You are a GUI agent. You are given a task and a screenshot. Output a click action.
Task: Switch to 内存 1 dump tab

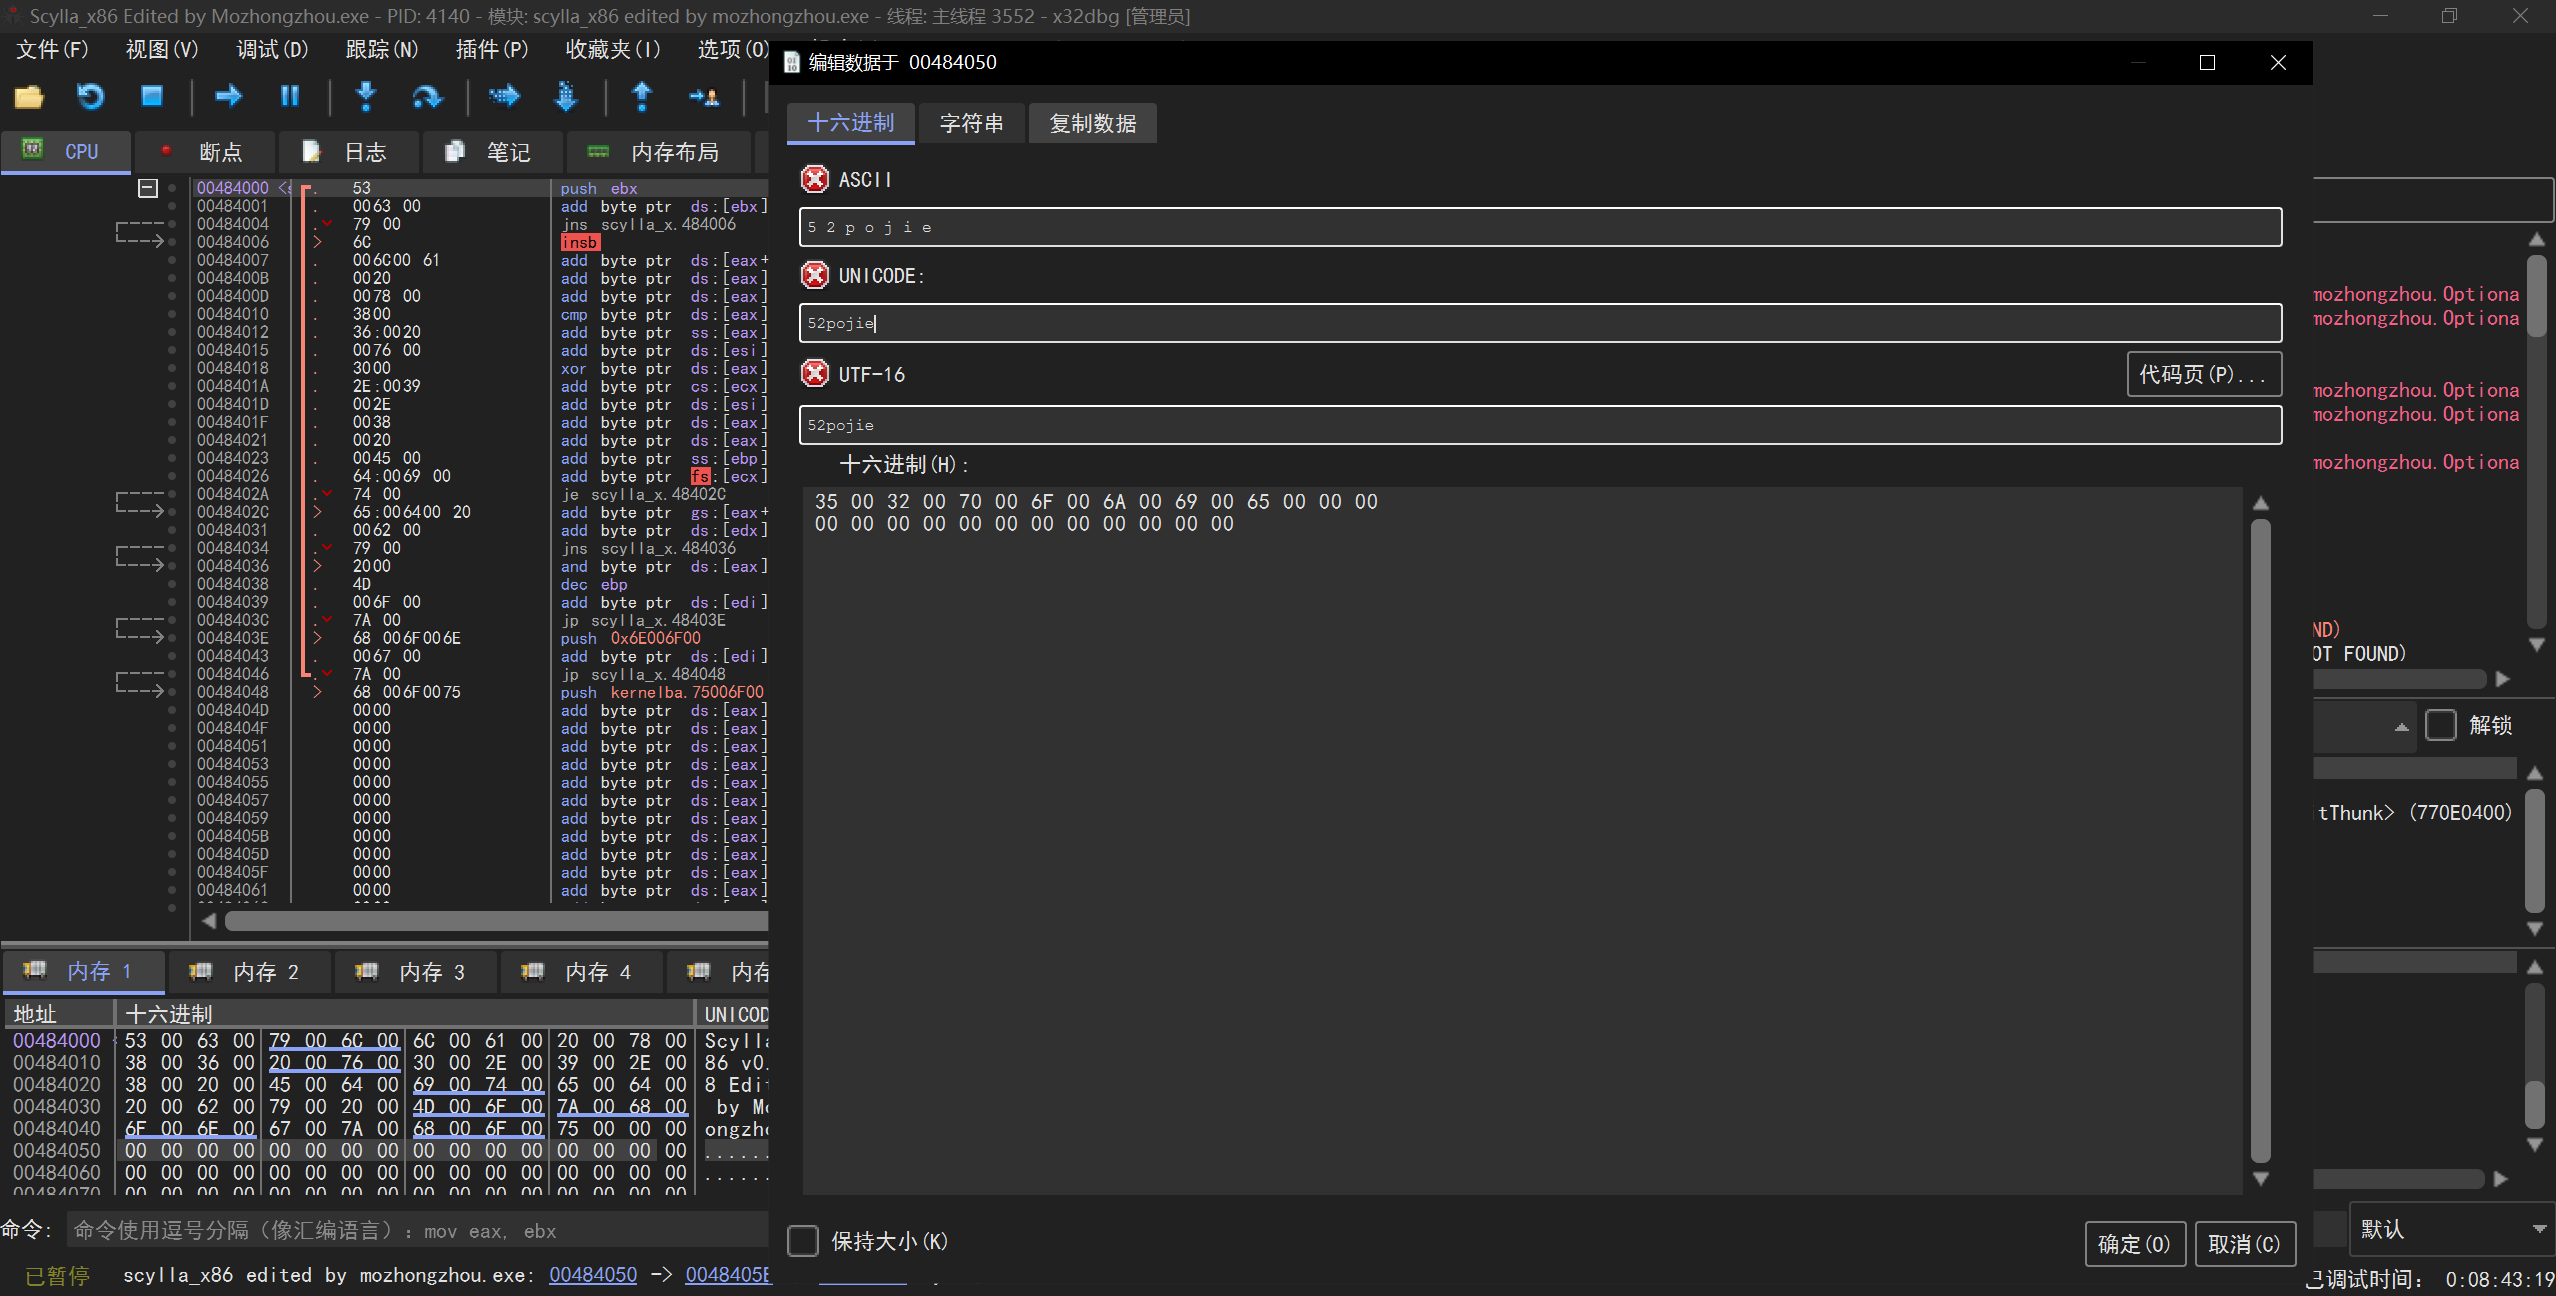tap(84, 972)
